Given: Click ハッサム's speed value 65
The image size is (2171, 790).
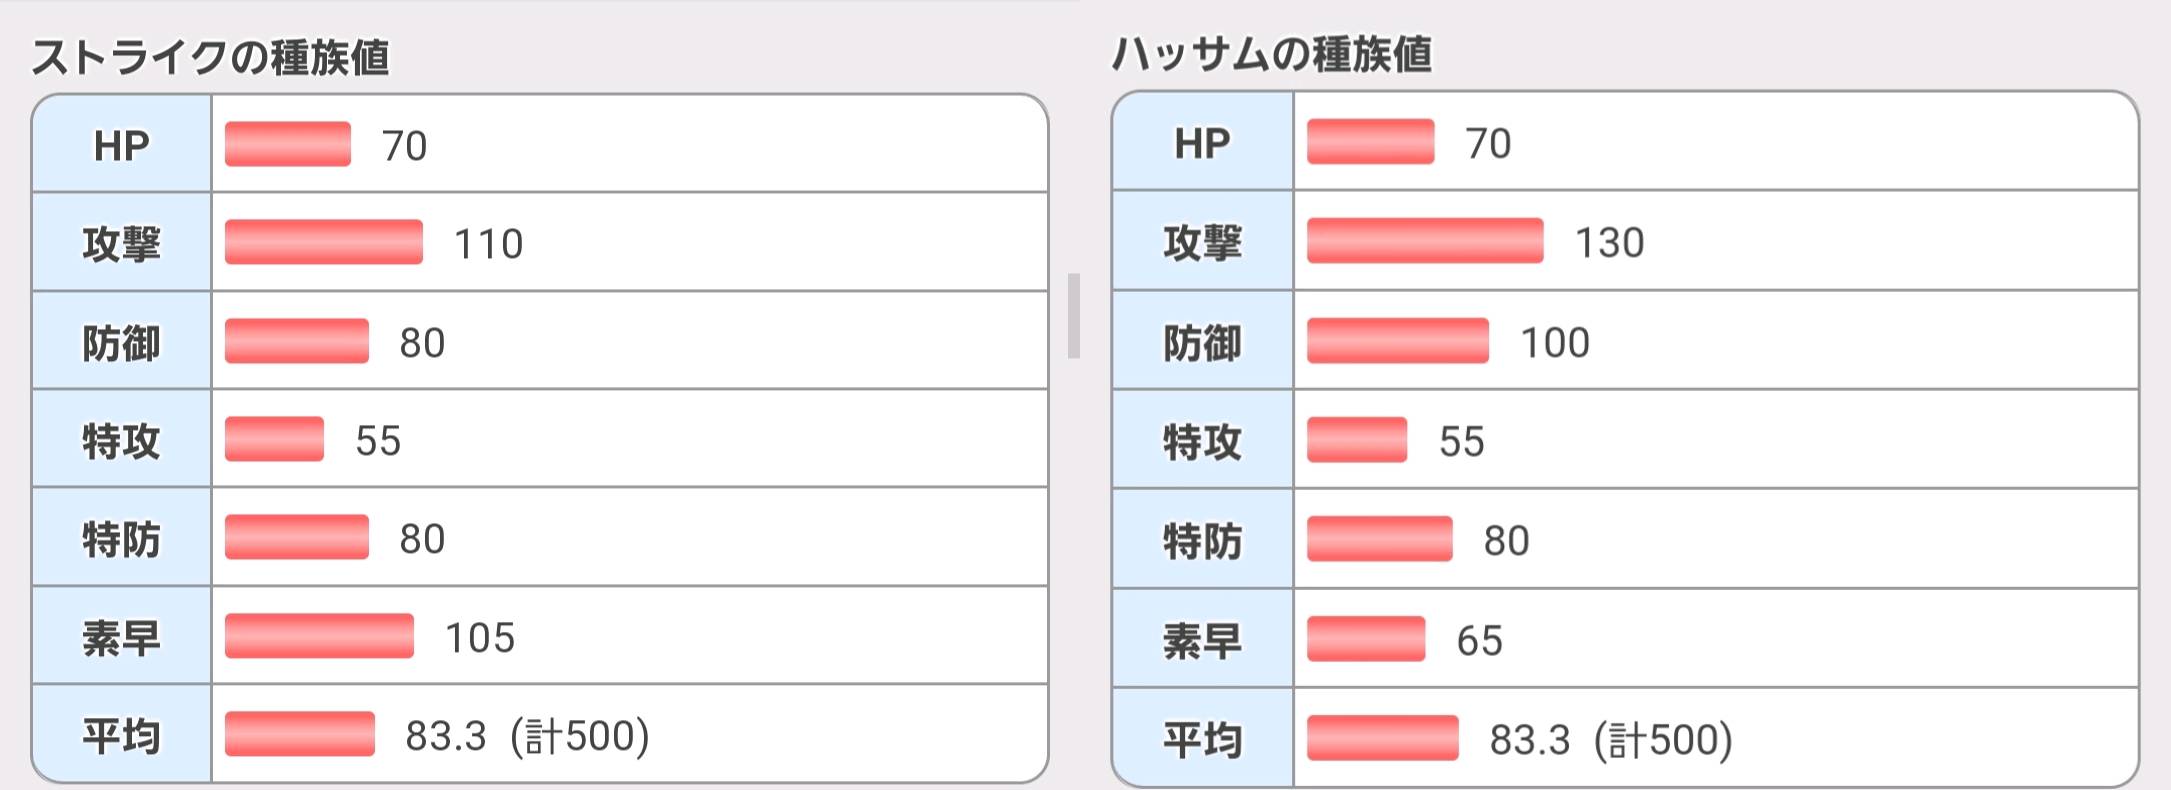Looking at the screenshot, I should pyautogui.click(x=1479, y=640).
